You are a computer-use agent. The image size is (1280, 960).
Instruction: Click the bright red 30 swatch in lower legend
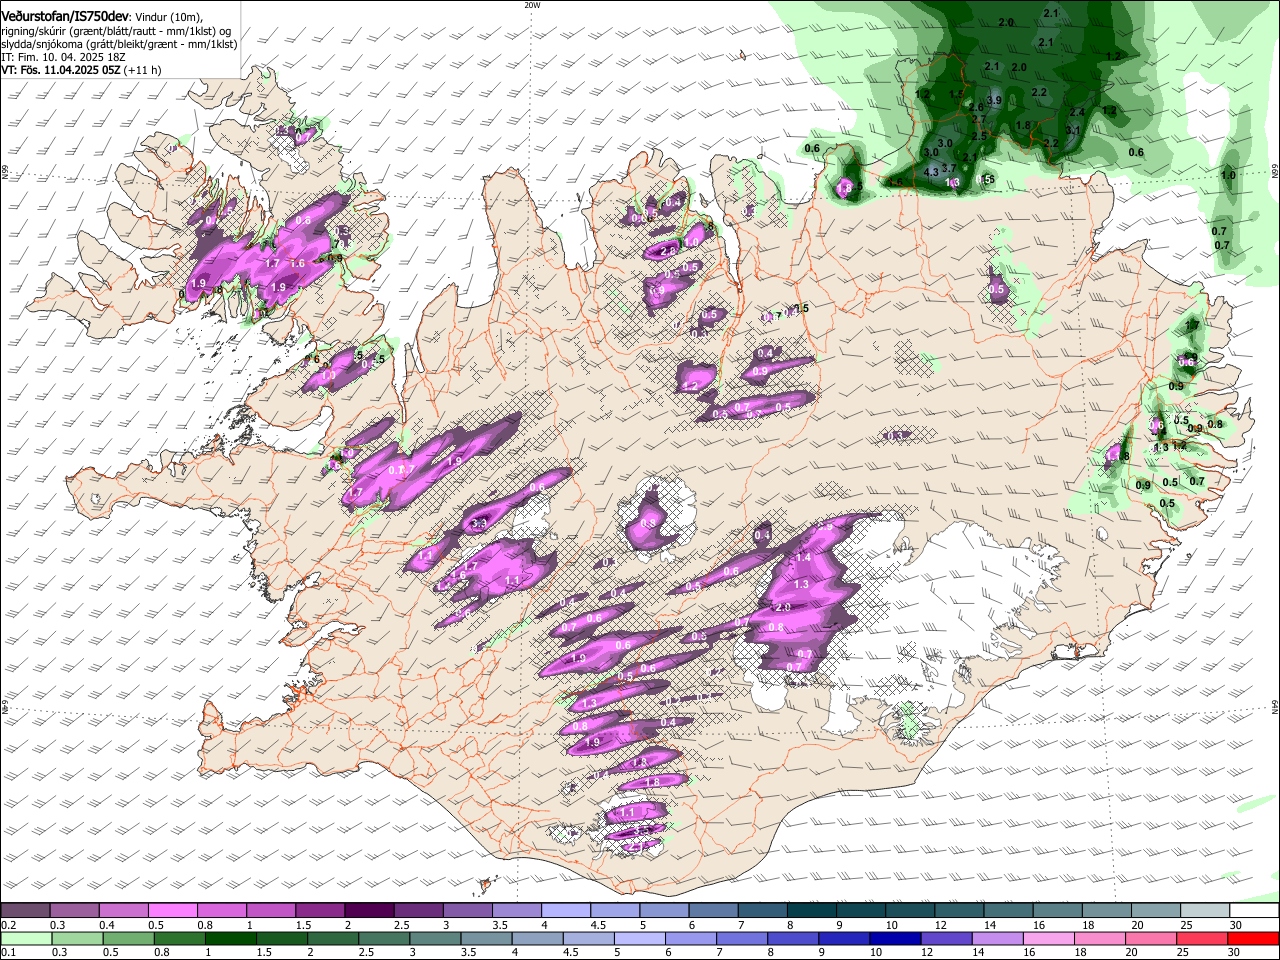[1251, 939]
